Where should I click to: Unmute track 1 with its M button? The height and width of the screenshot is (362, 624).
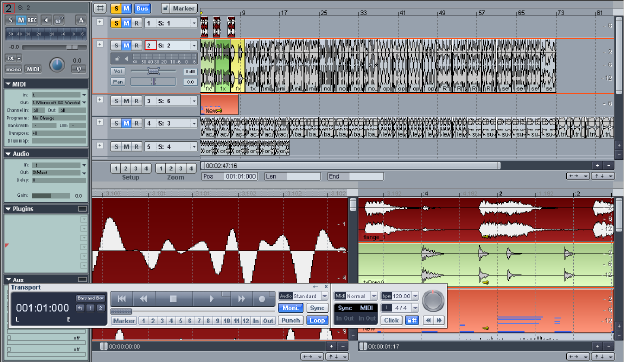point(126,23)
